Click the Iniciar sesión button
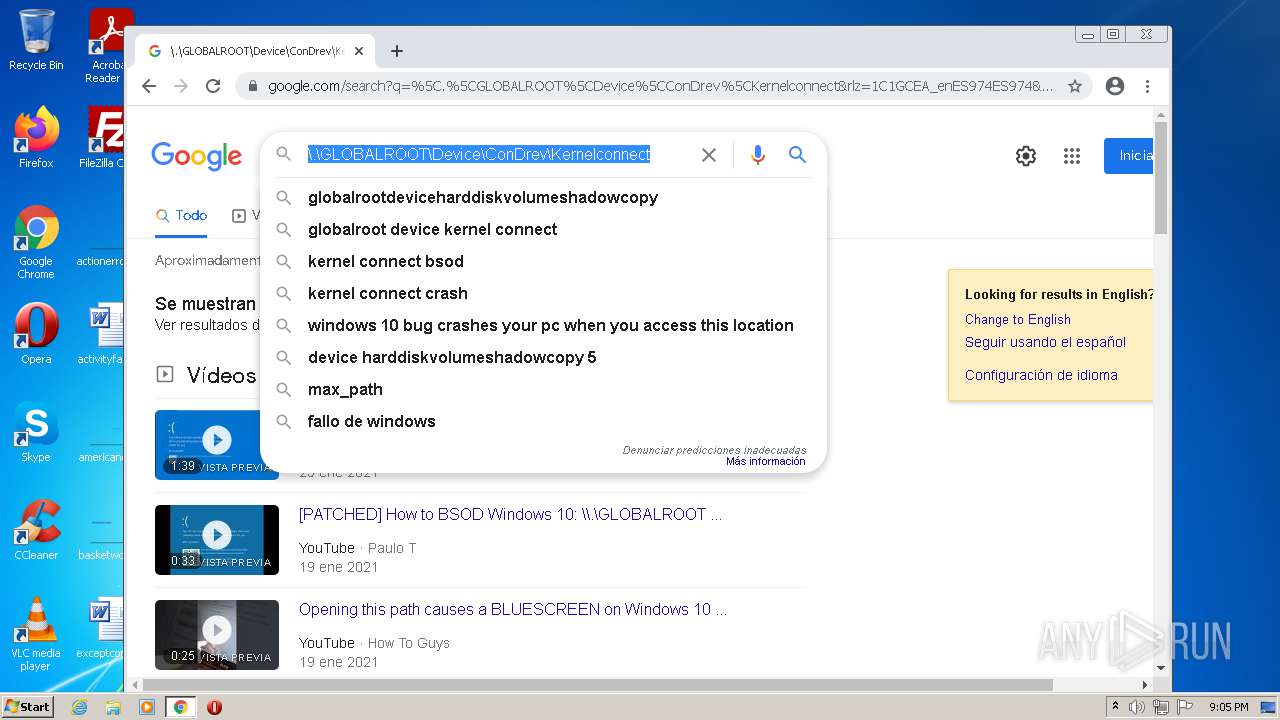1280x720 pixels. [x=1129, y=156]
